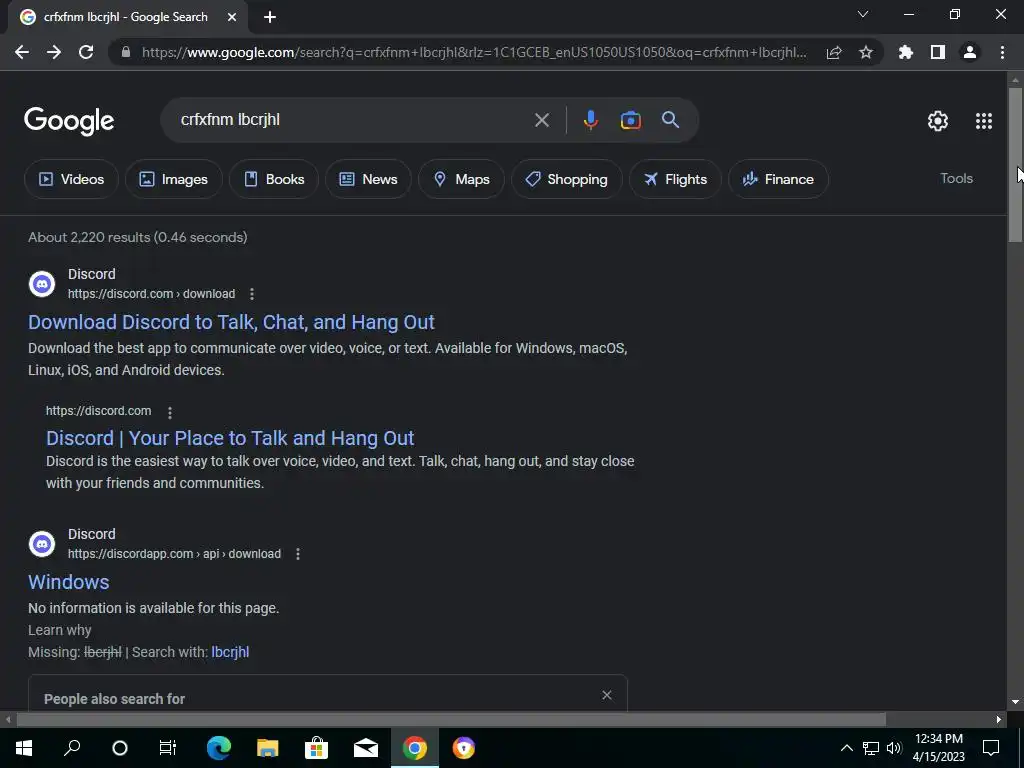Open File Explorer from the taskbar
The image size is (1024, 768).
(267, 748)
